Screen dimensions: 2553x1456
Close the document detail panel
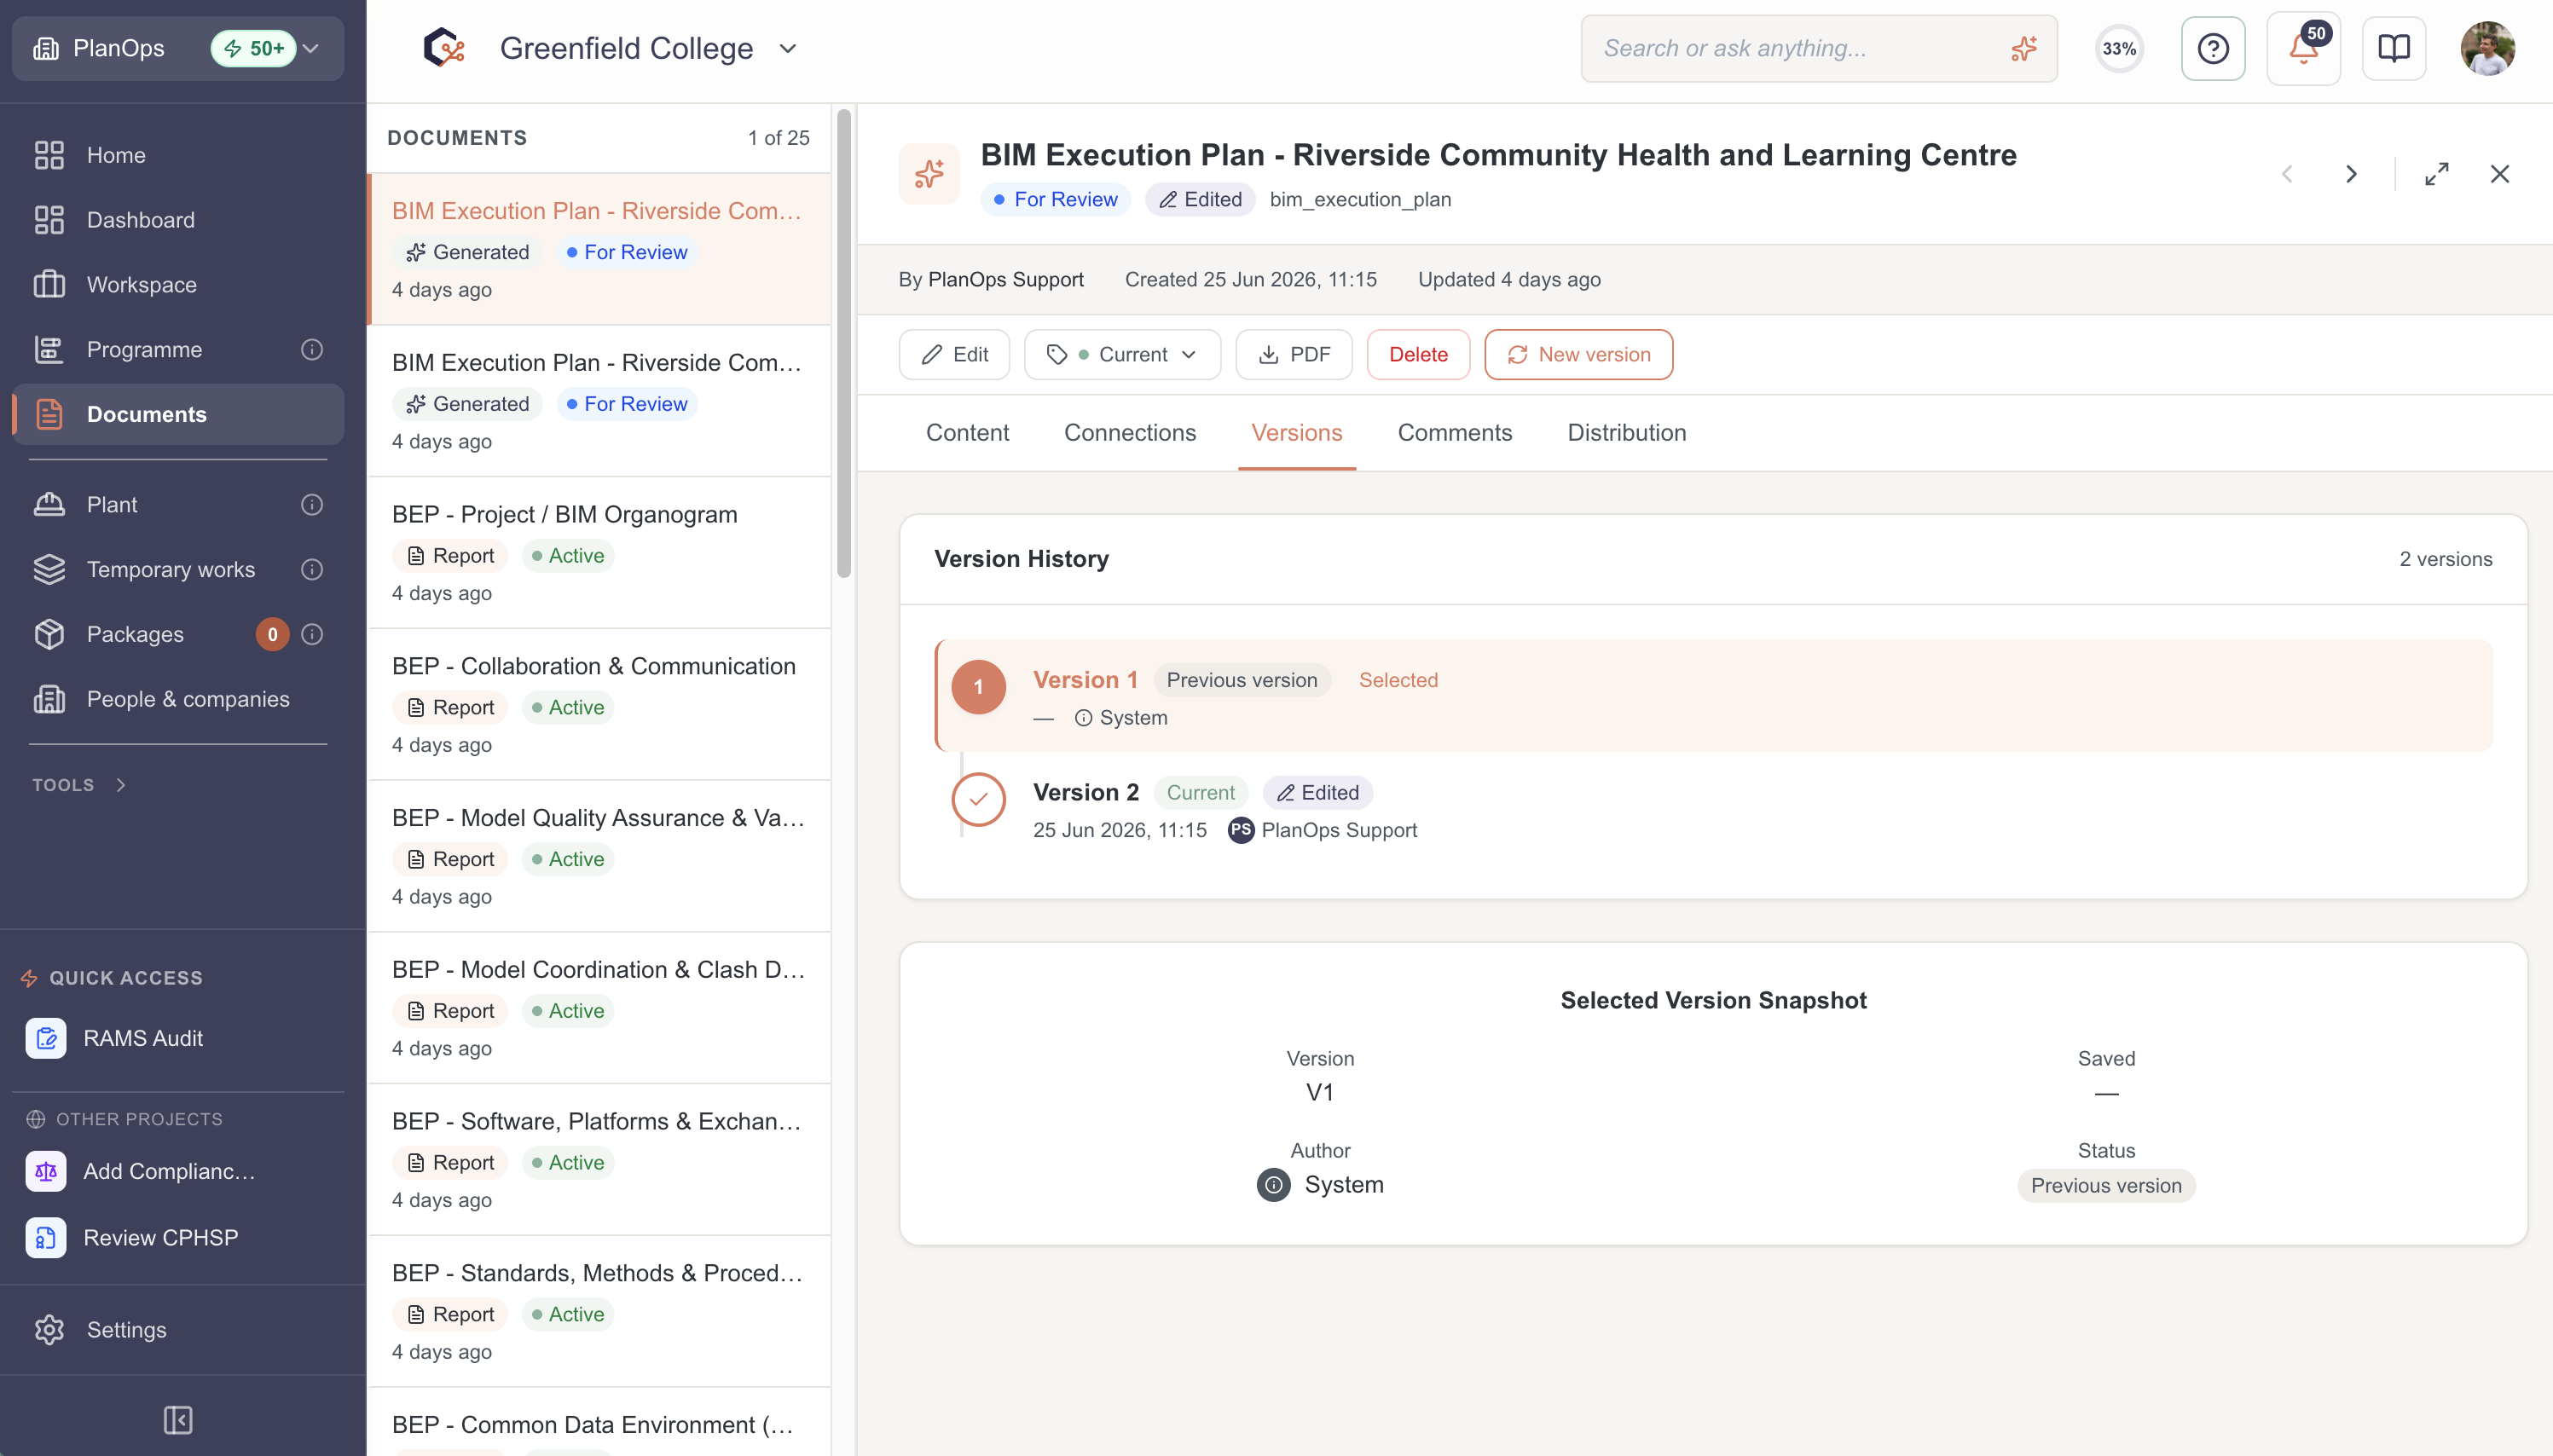click(2499, 174)
